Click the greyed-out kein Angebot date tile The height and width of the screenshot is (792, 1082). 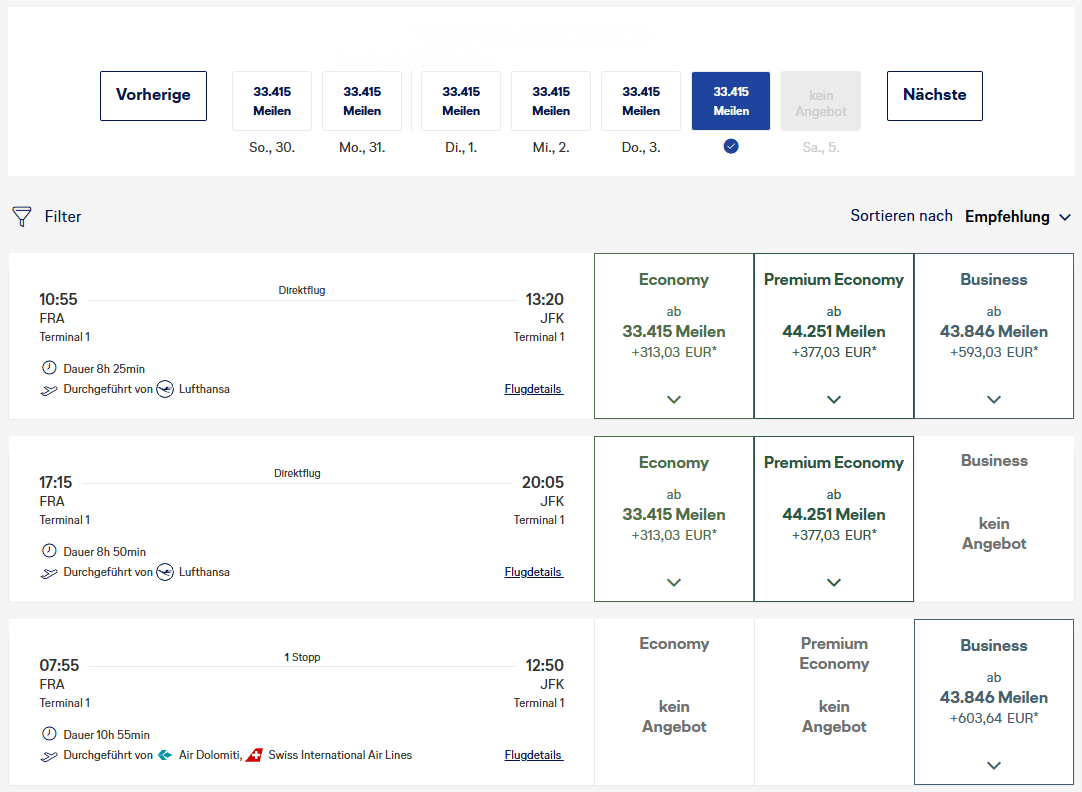tap(820, 100)
